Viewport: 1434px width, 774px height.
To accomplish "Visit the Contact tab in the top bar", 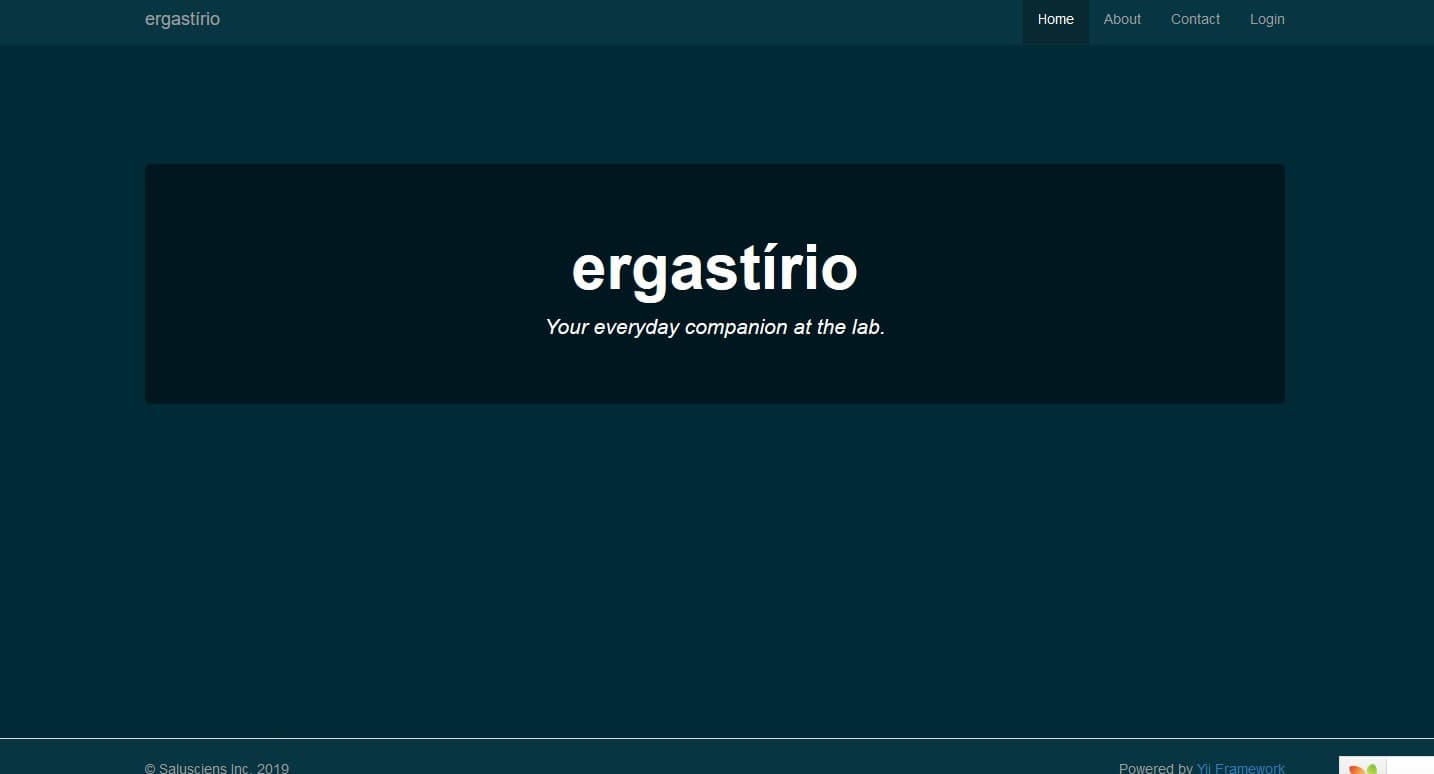I will tap(1194, 19).
